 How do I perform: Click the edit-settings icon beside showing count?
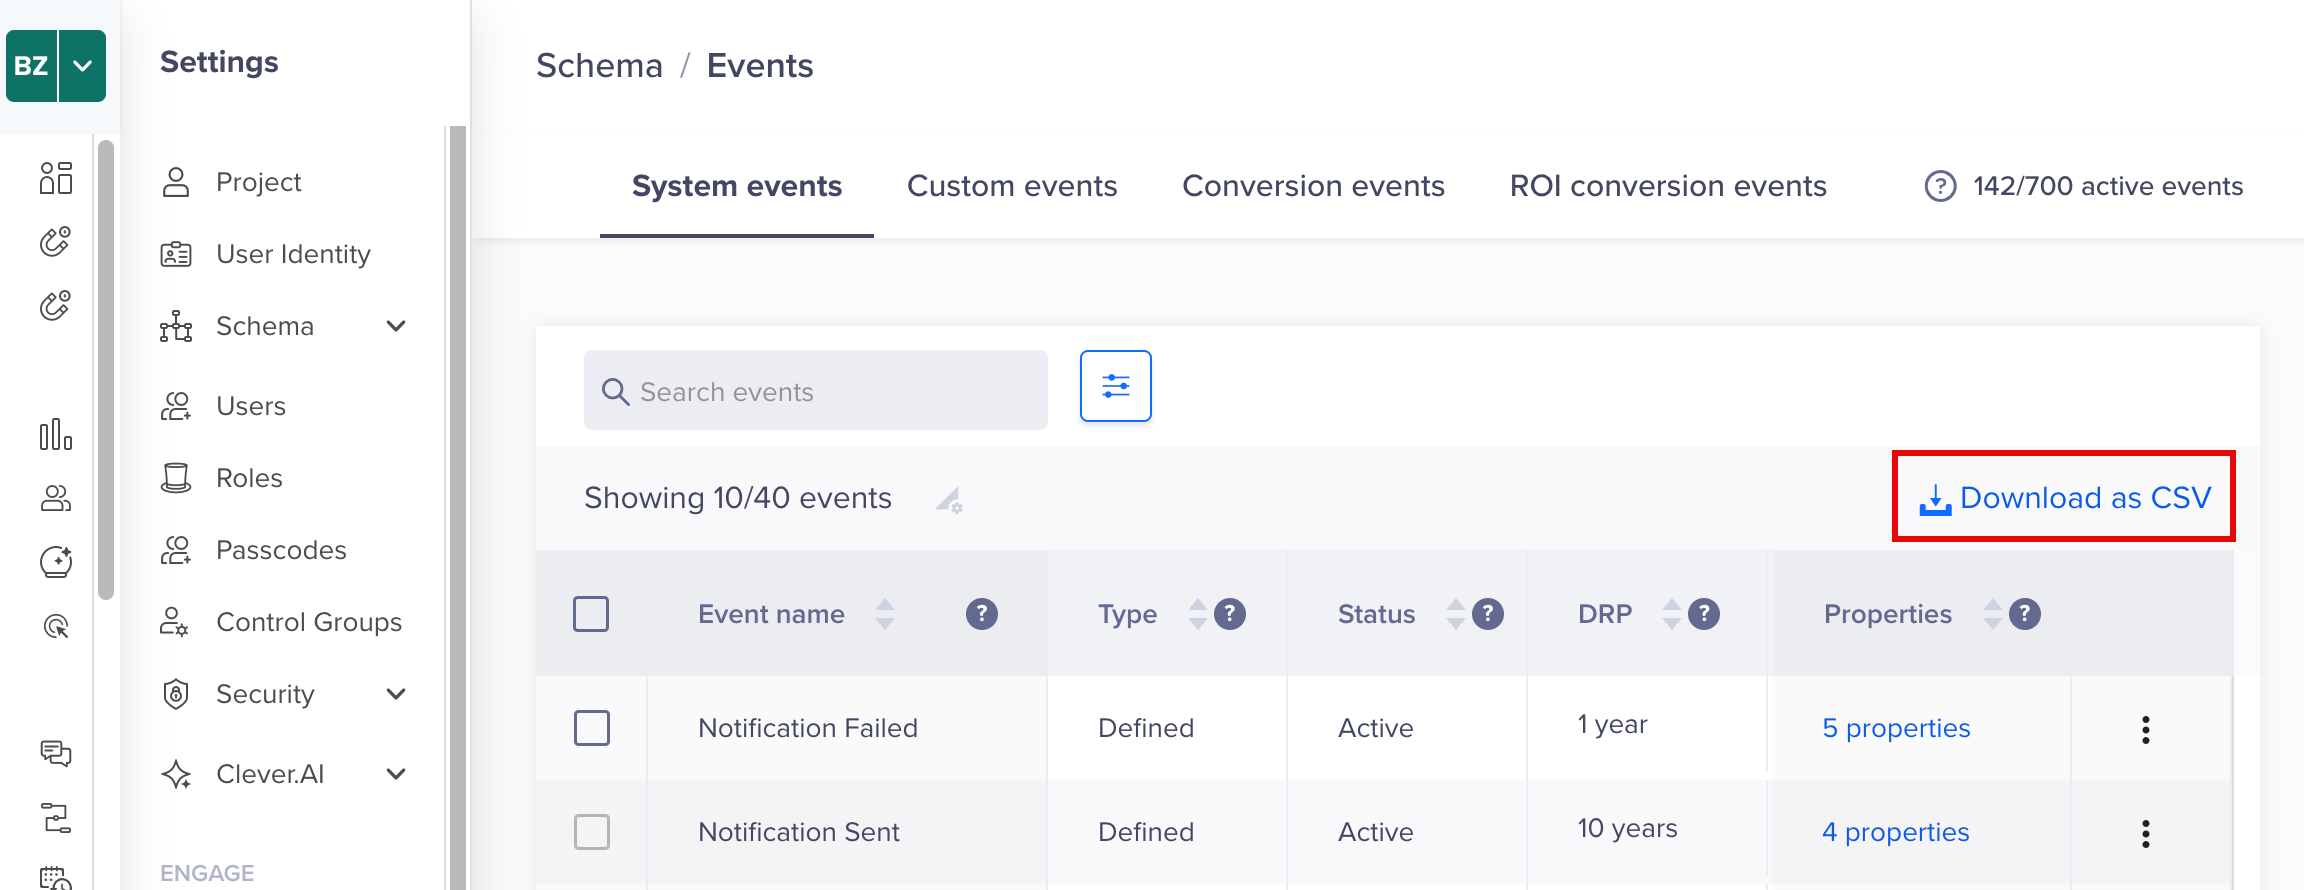[949, 499]
